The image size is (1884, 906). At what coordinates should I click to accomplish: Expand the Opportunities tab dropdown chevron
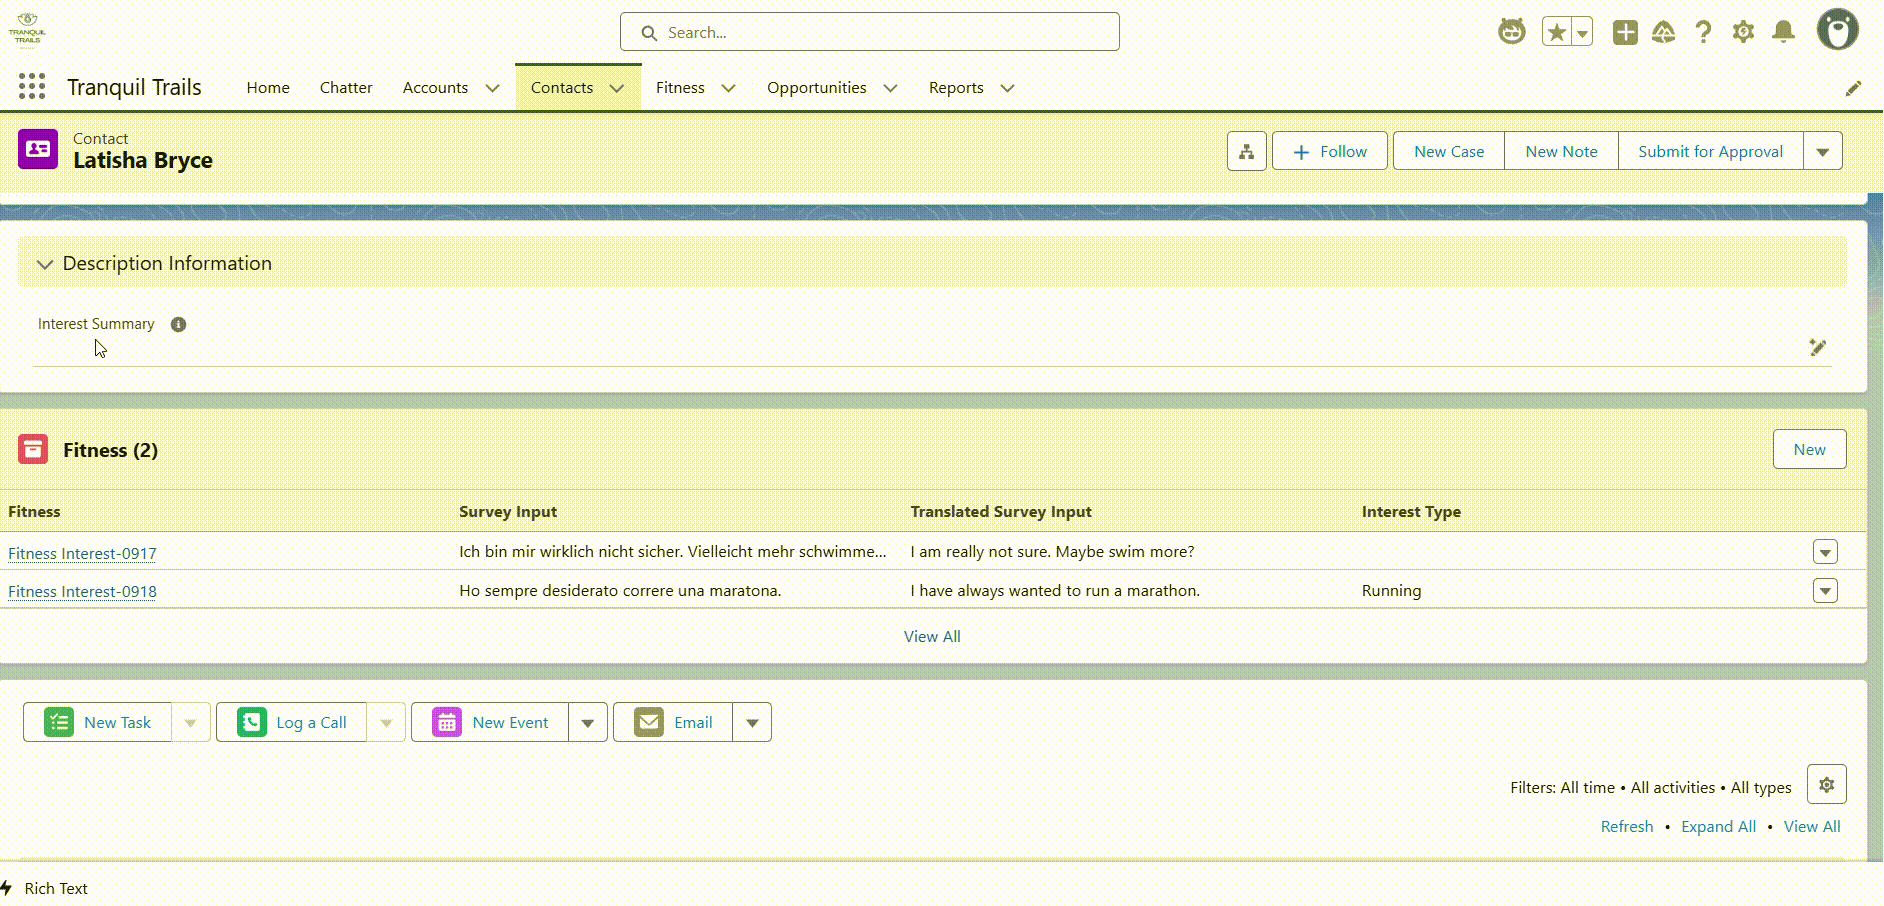(x=890, y=88)
